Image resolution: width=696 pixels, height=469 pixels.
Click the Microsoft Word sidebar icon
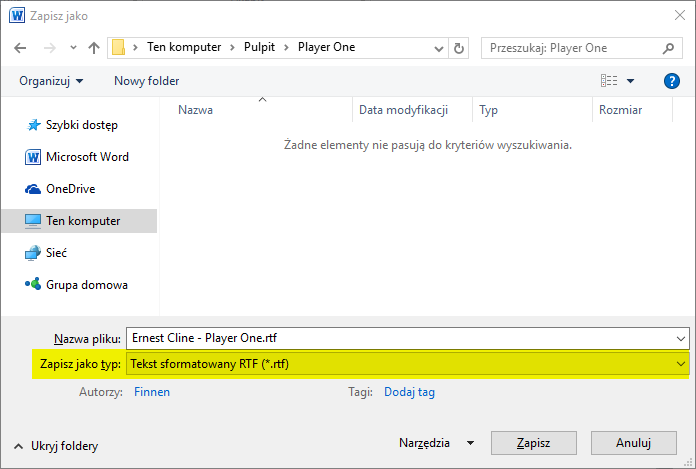tap(33, 157)
